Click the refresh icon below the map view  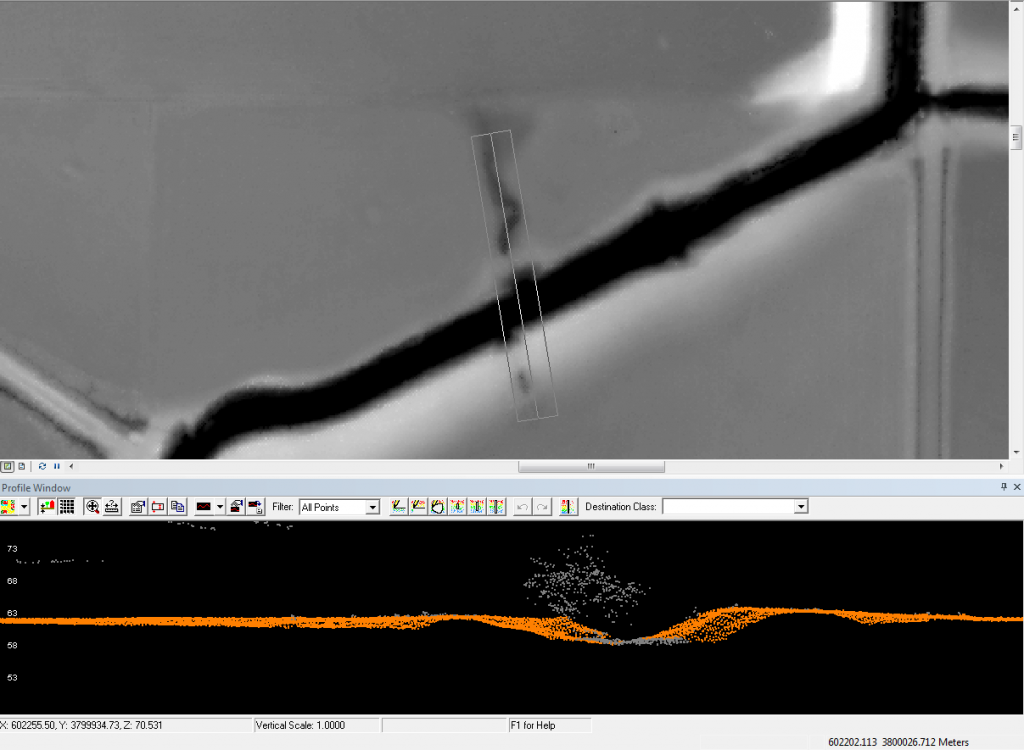coord(42,466)
